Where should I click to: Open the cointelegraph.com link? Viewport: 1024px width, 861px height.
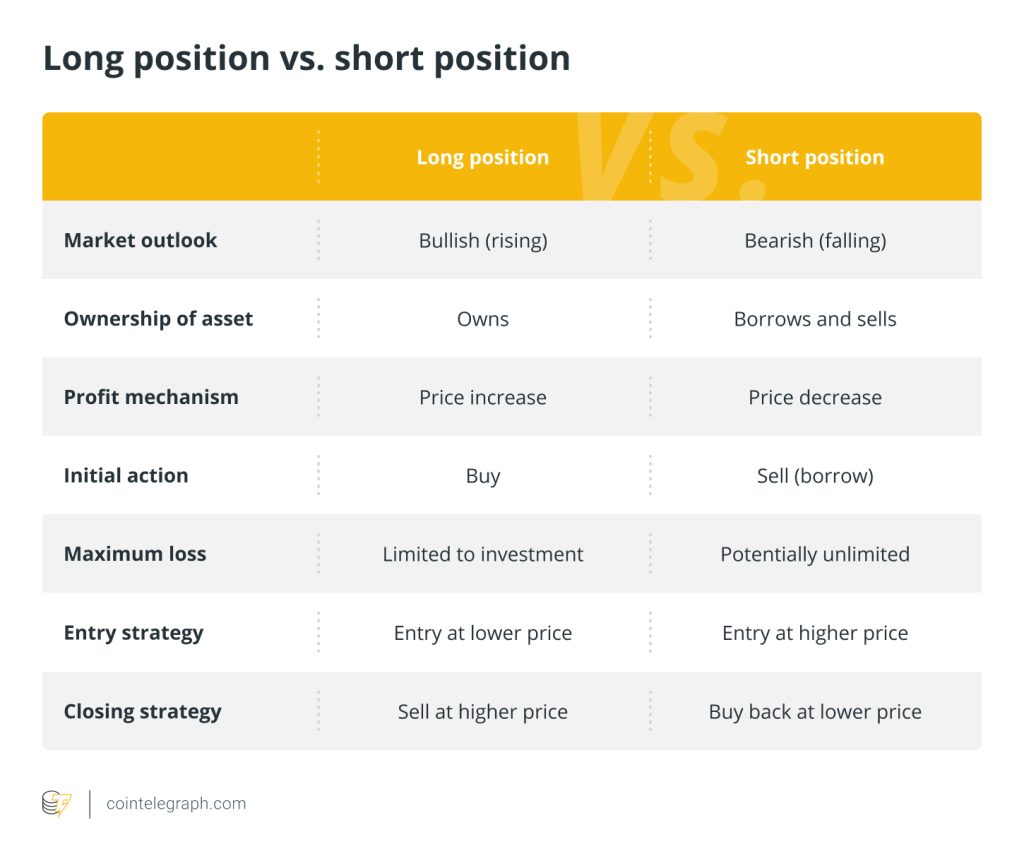click(176, 804)
